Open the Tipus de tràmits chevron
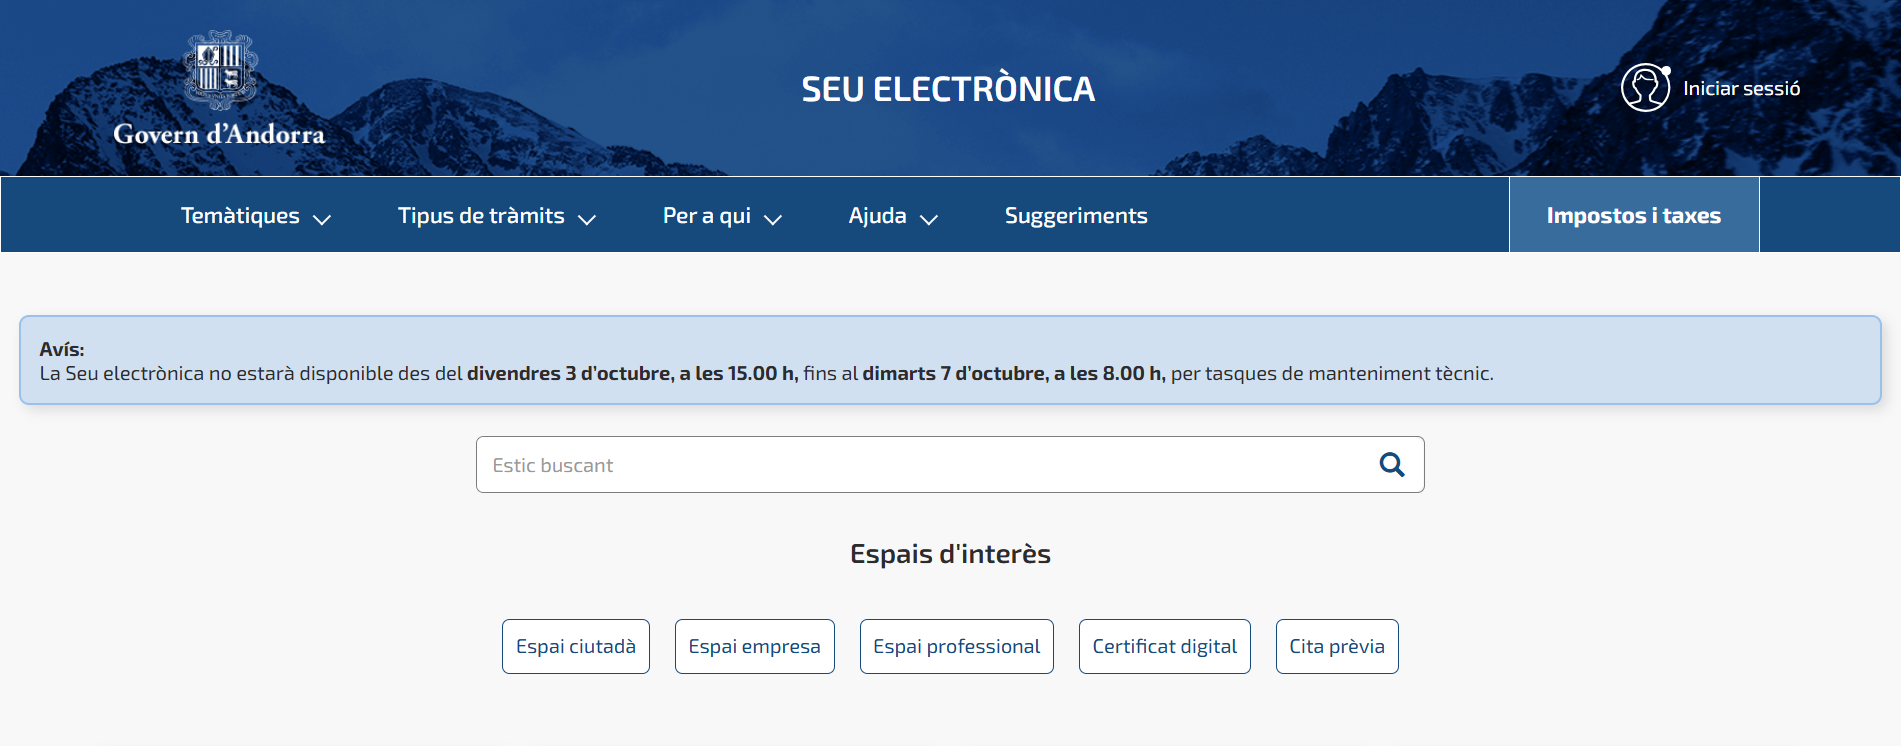 (x=587, y=219)
